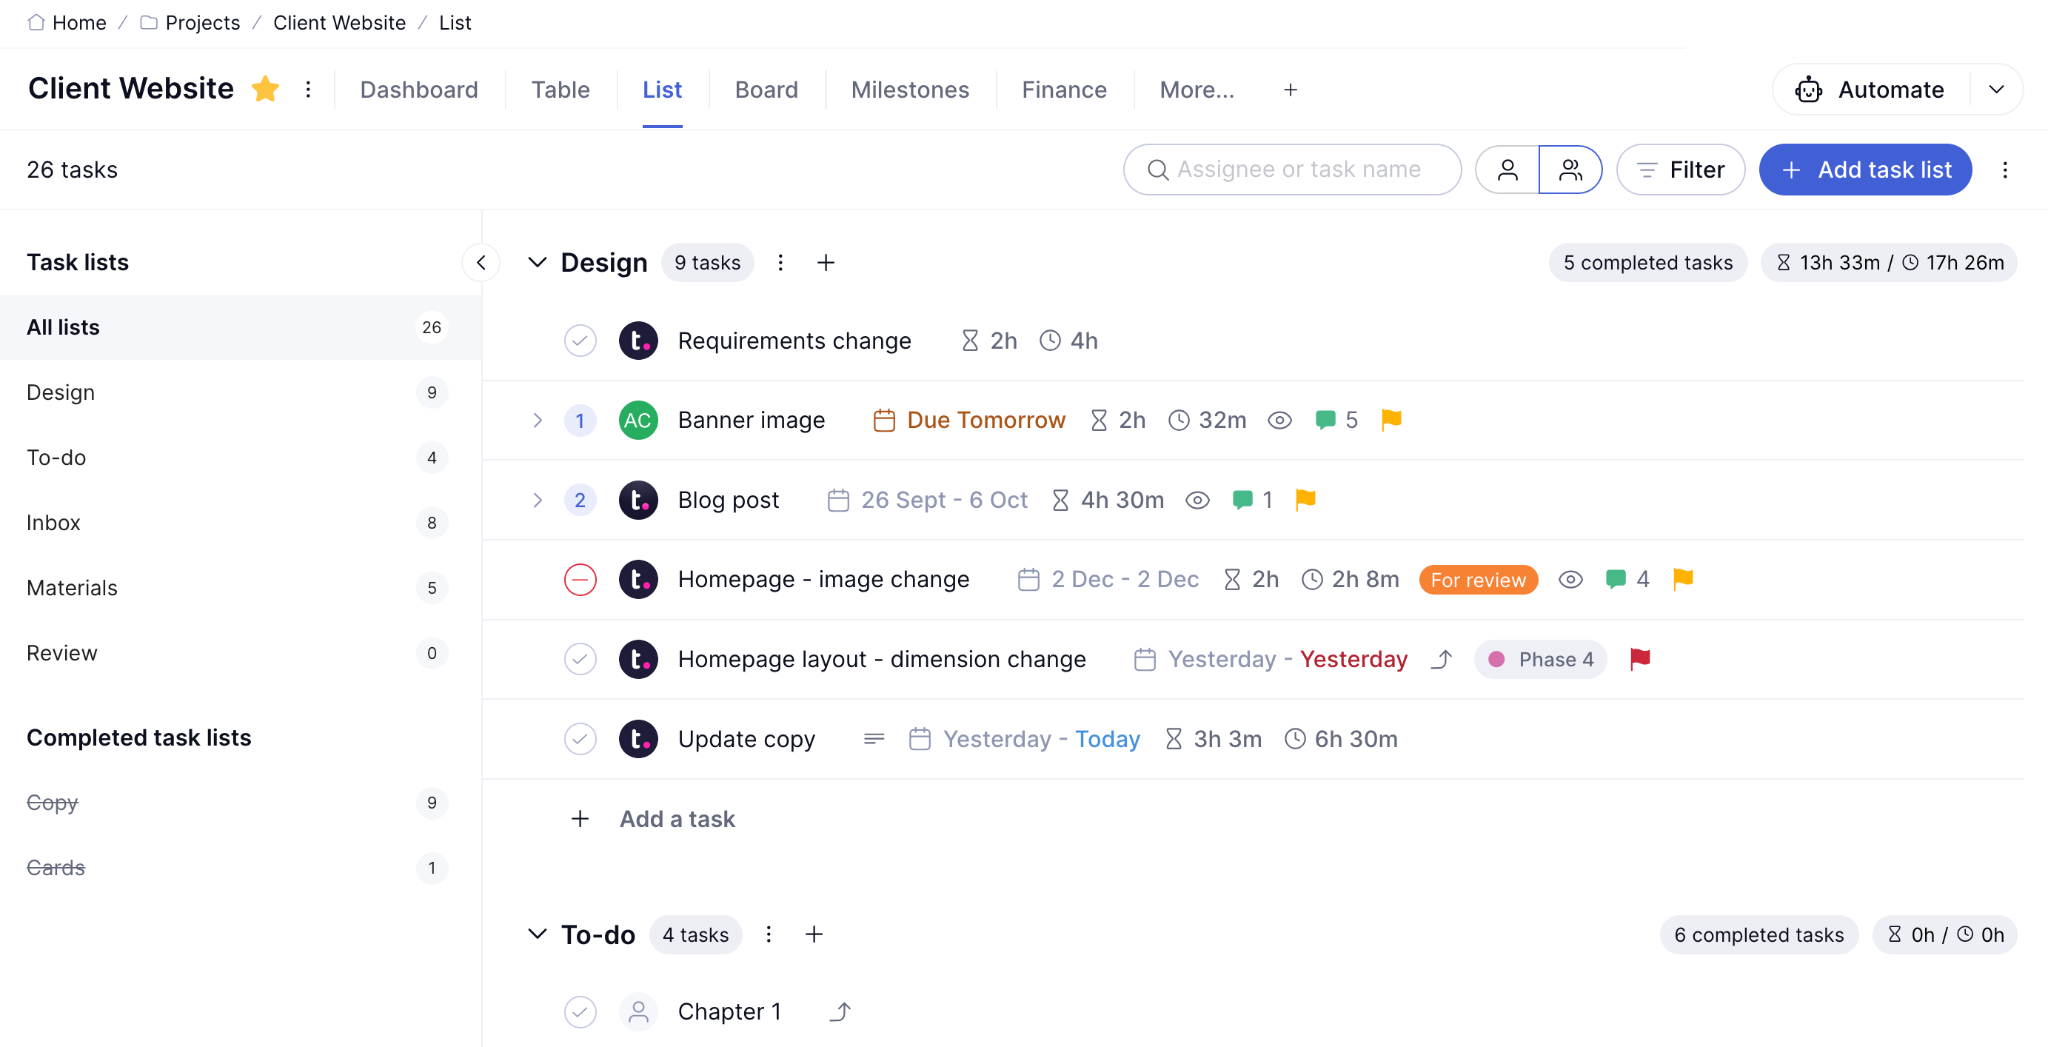
Task: Open the dropdown arrow next to Automate
Action: pyautogui.click(x=1997, y=90)
